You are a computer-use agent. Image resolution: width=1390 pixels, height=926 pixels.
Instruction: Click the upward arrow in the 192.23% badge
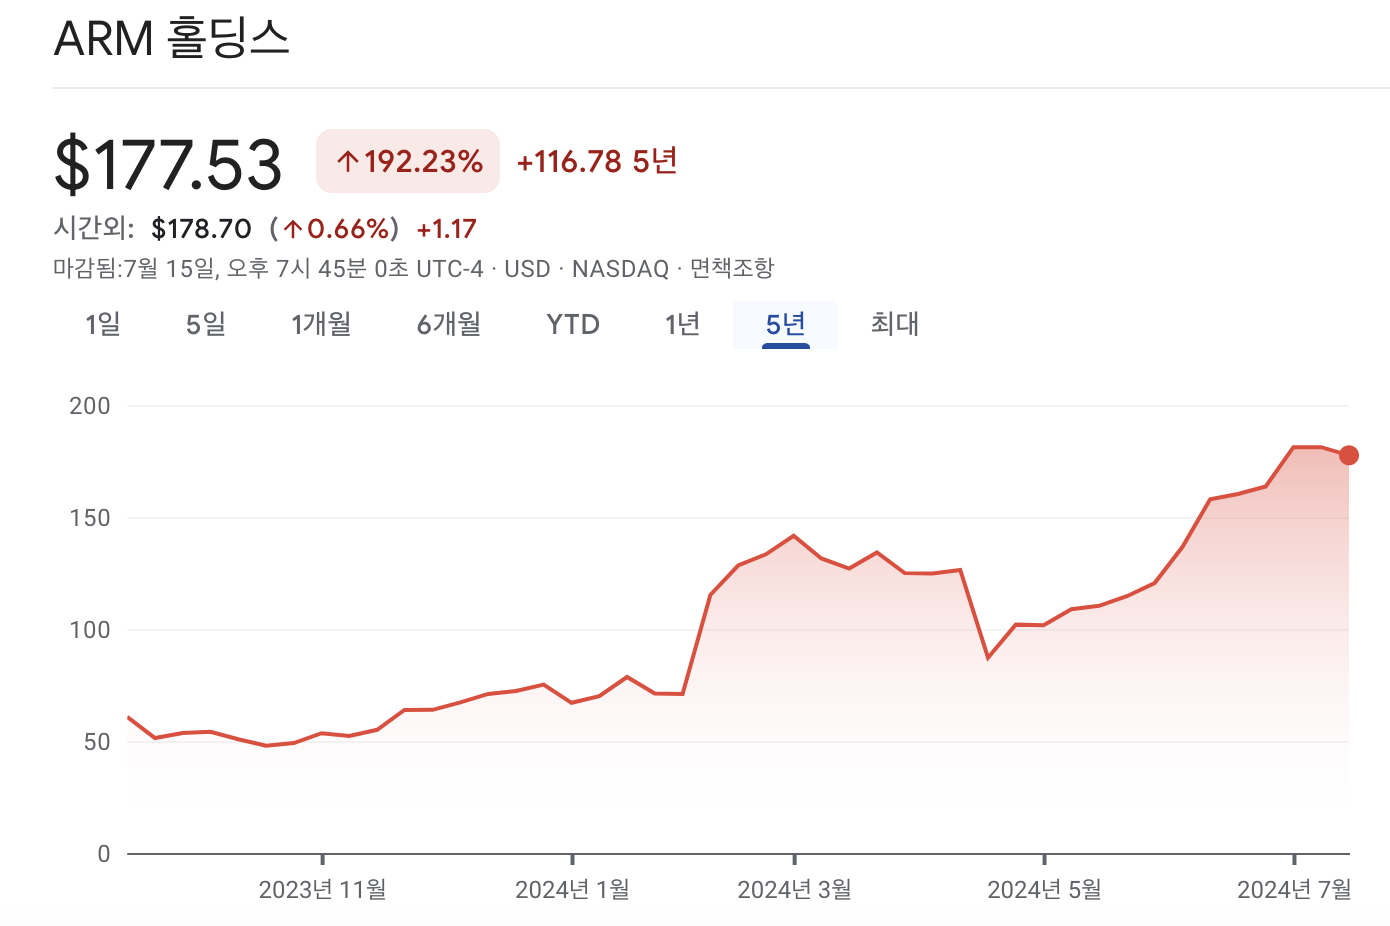pos(347,160)
